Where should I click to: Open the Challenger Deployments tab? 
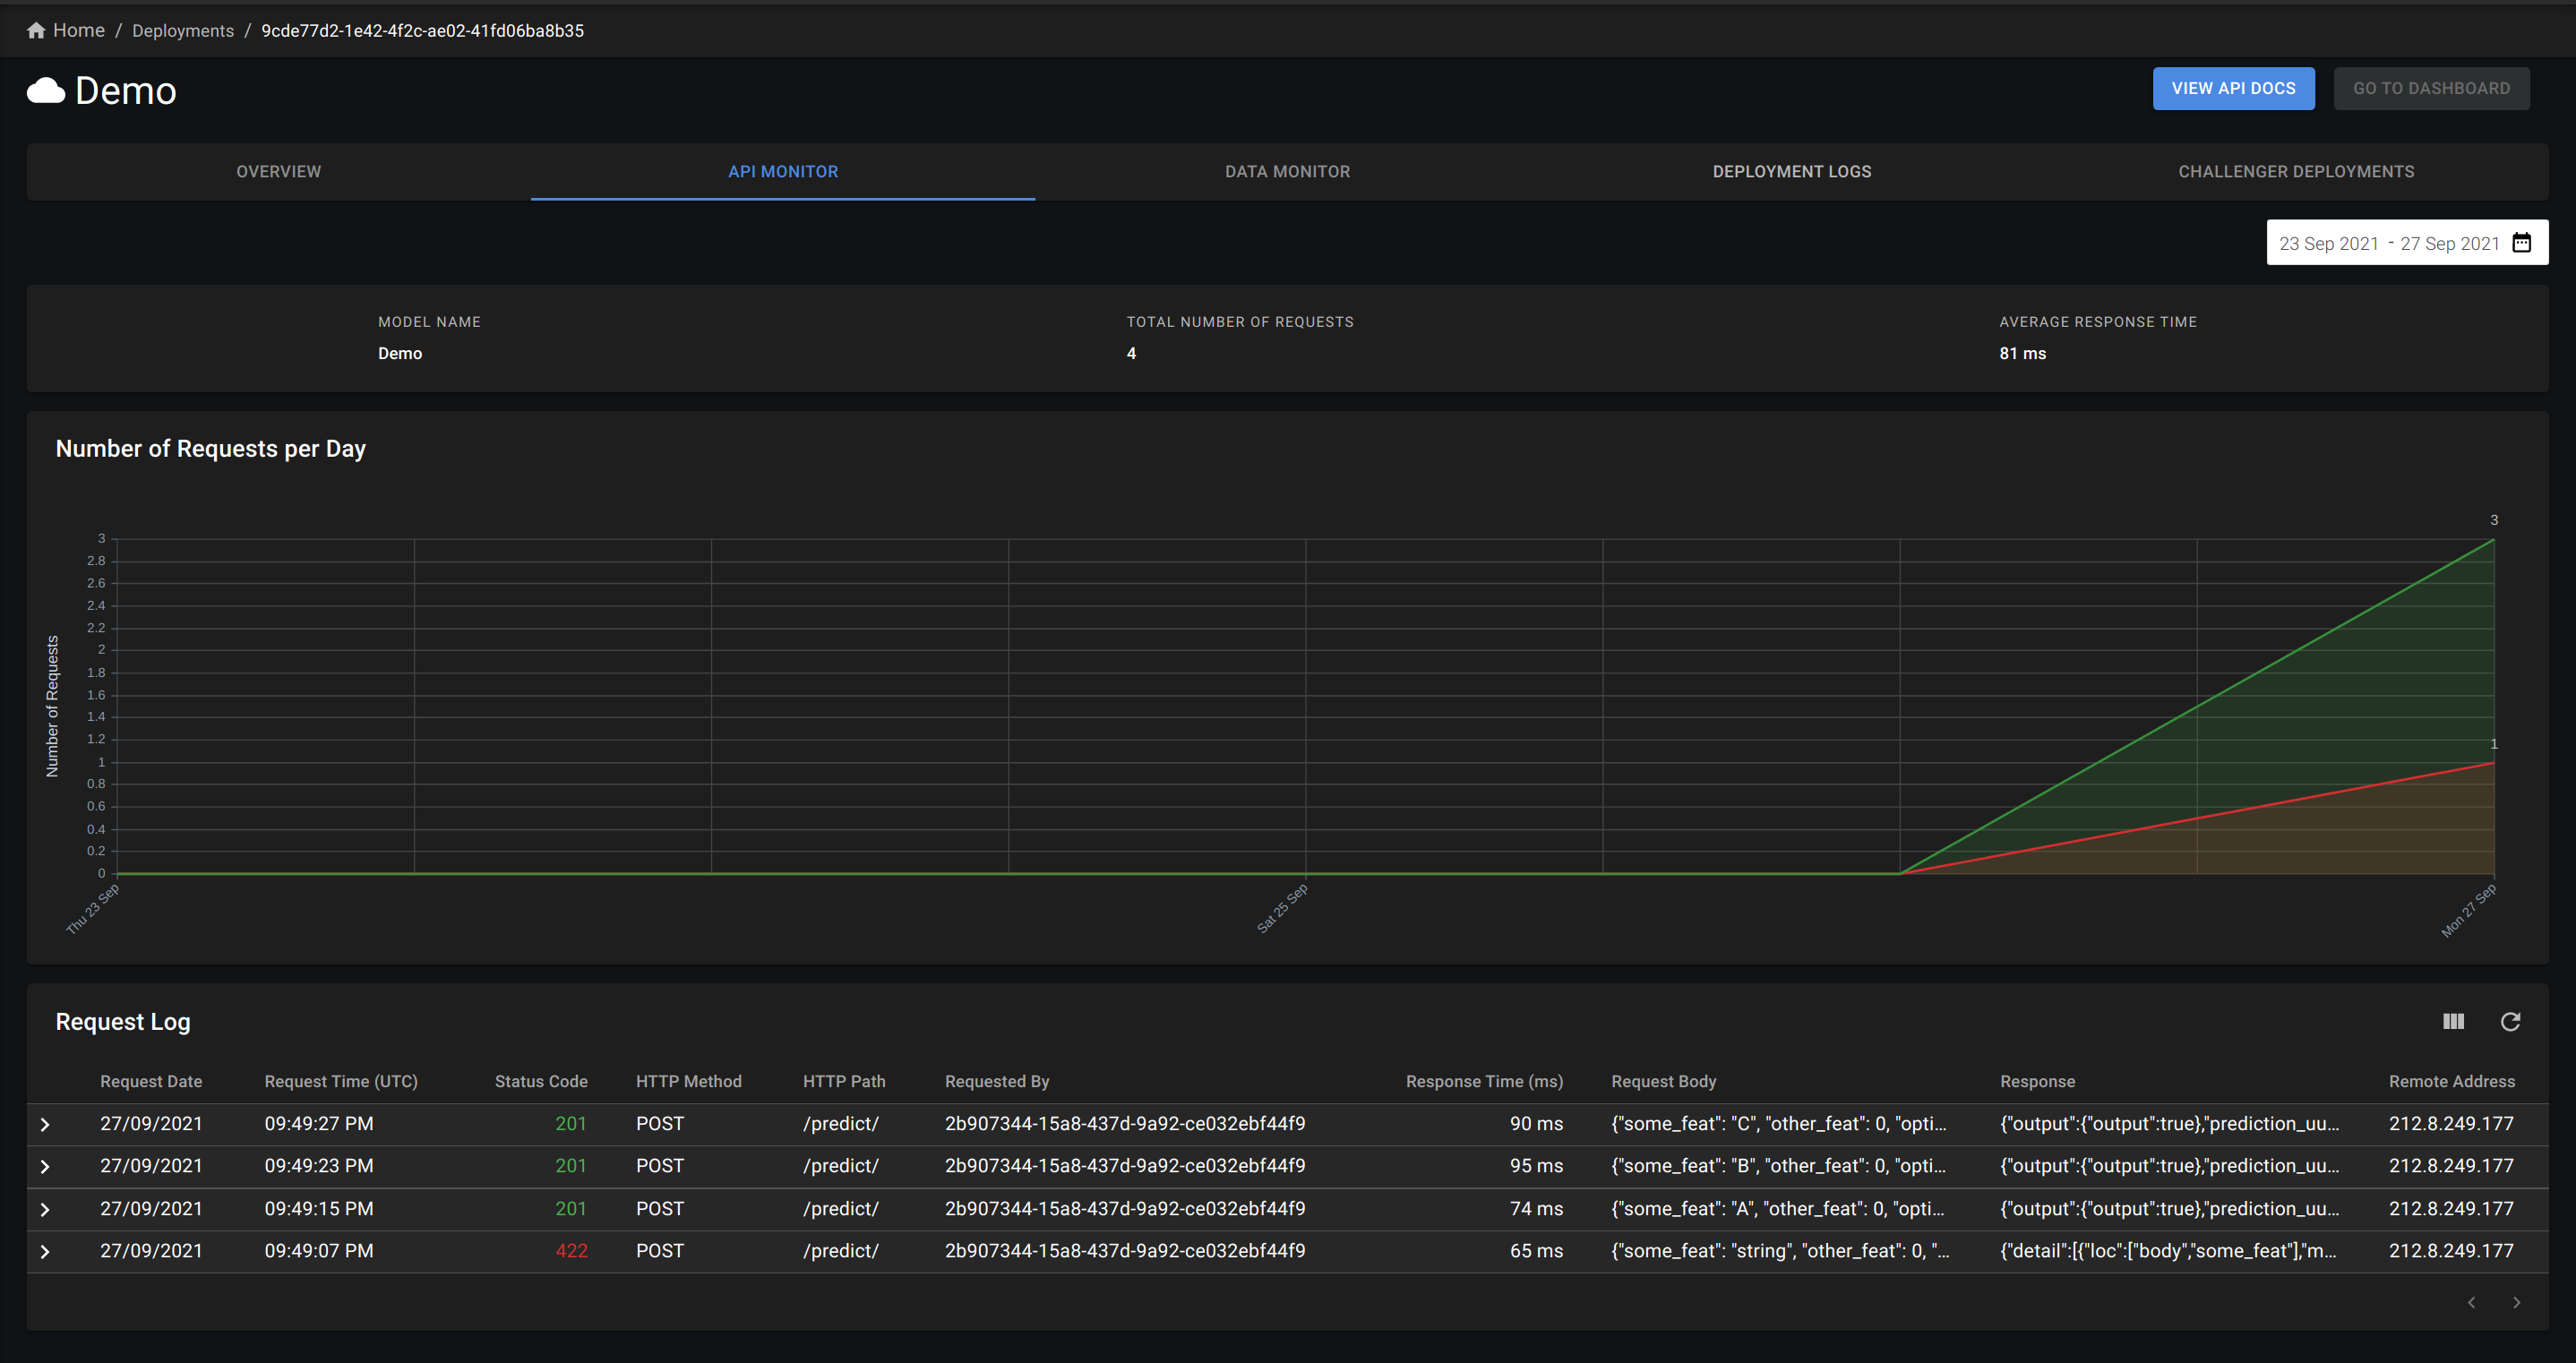click(x=2296, y=171)
